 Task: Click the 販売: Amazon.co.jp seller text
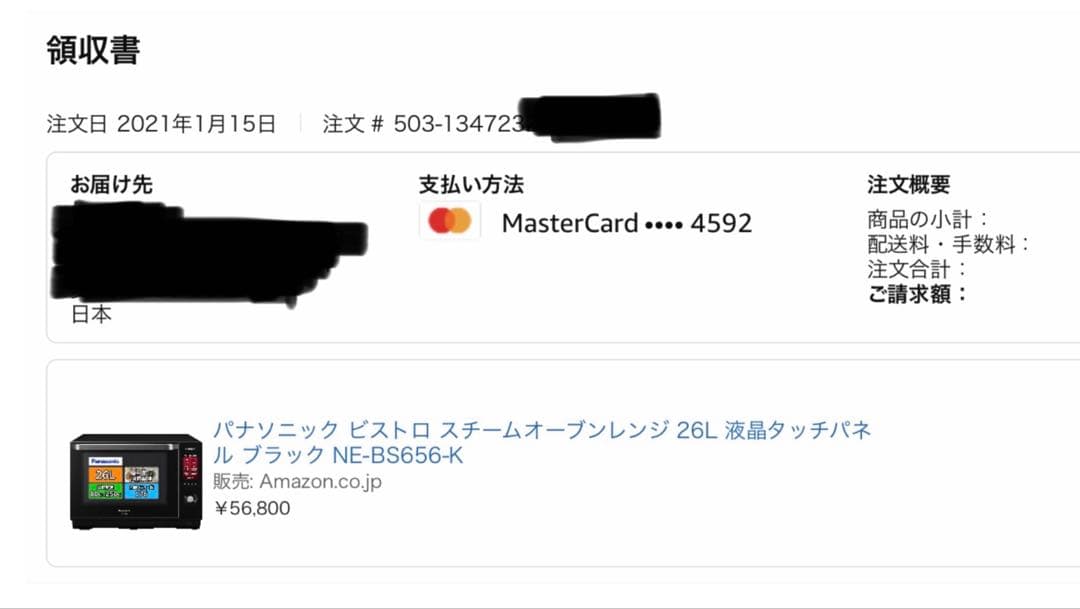[297, 482]
